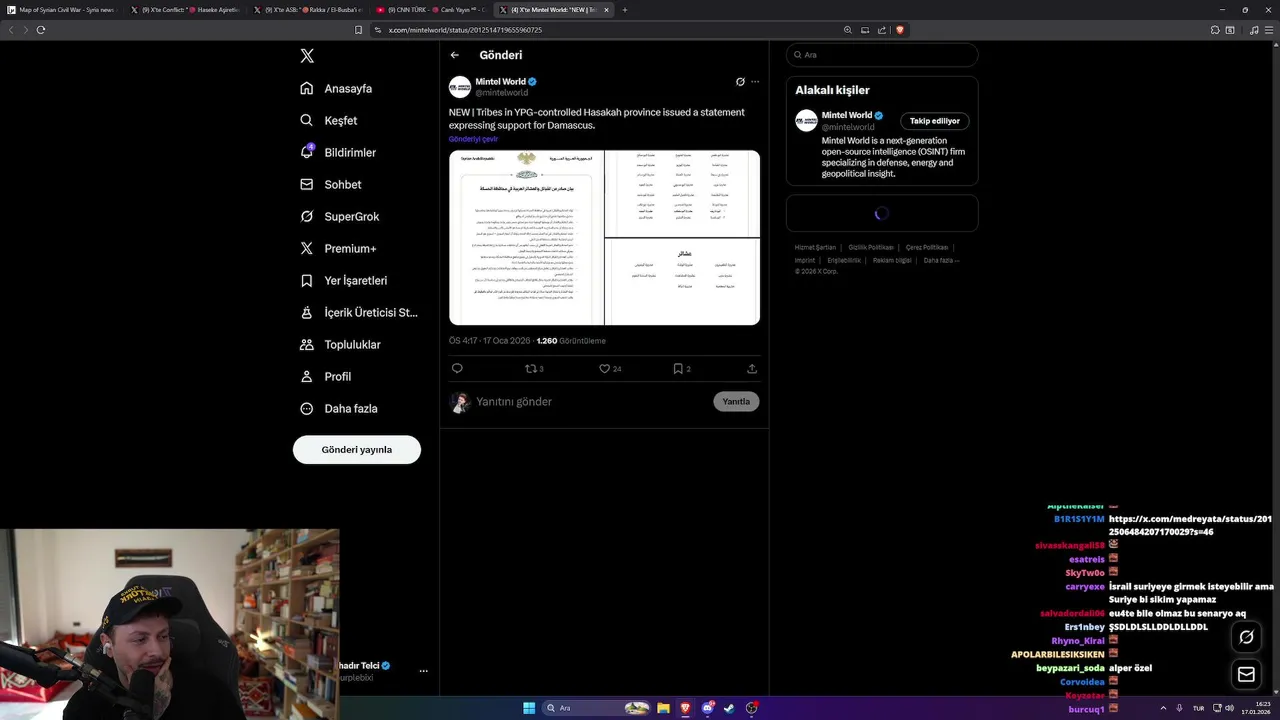Open İçerik Üreticisi Stüdyosu

click(x=359, y=312)
